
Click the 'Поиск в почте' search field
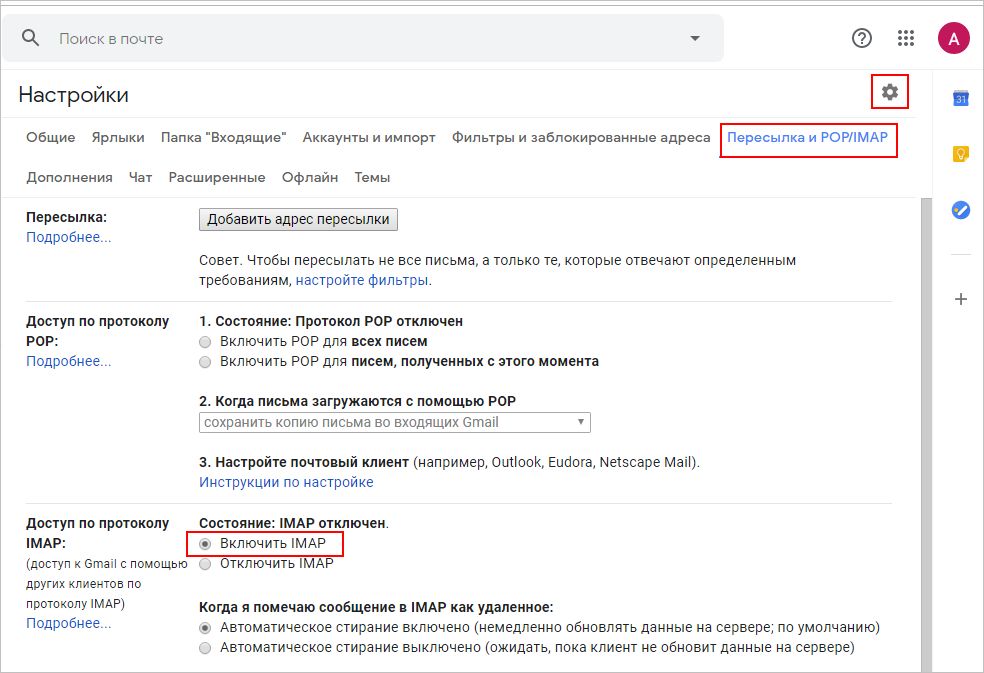(360, 39)
